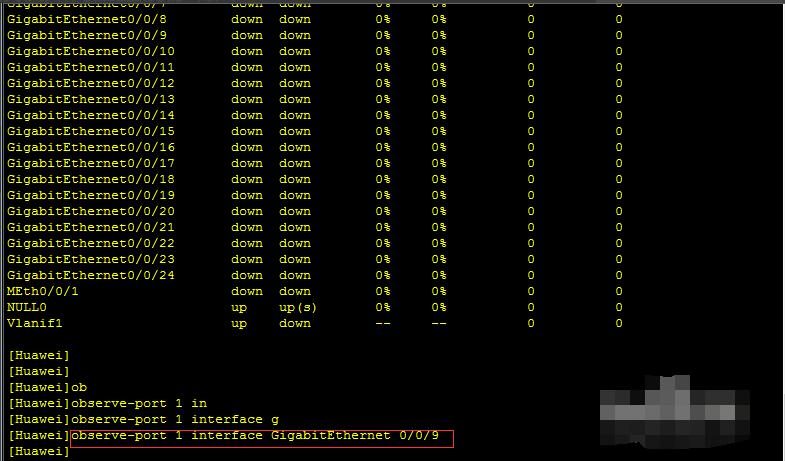Image resolution: width=785 pixels, height=461 pixels.
Task: Click the GigabitEthernet0/0/20 interface name
Action: click(x=91, y=211)
